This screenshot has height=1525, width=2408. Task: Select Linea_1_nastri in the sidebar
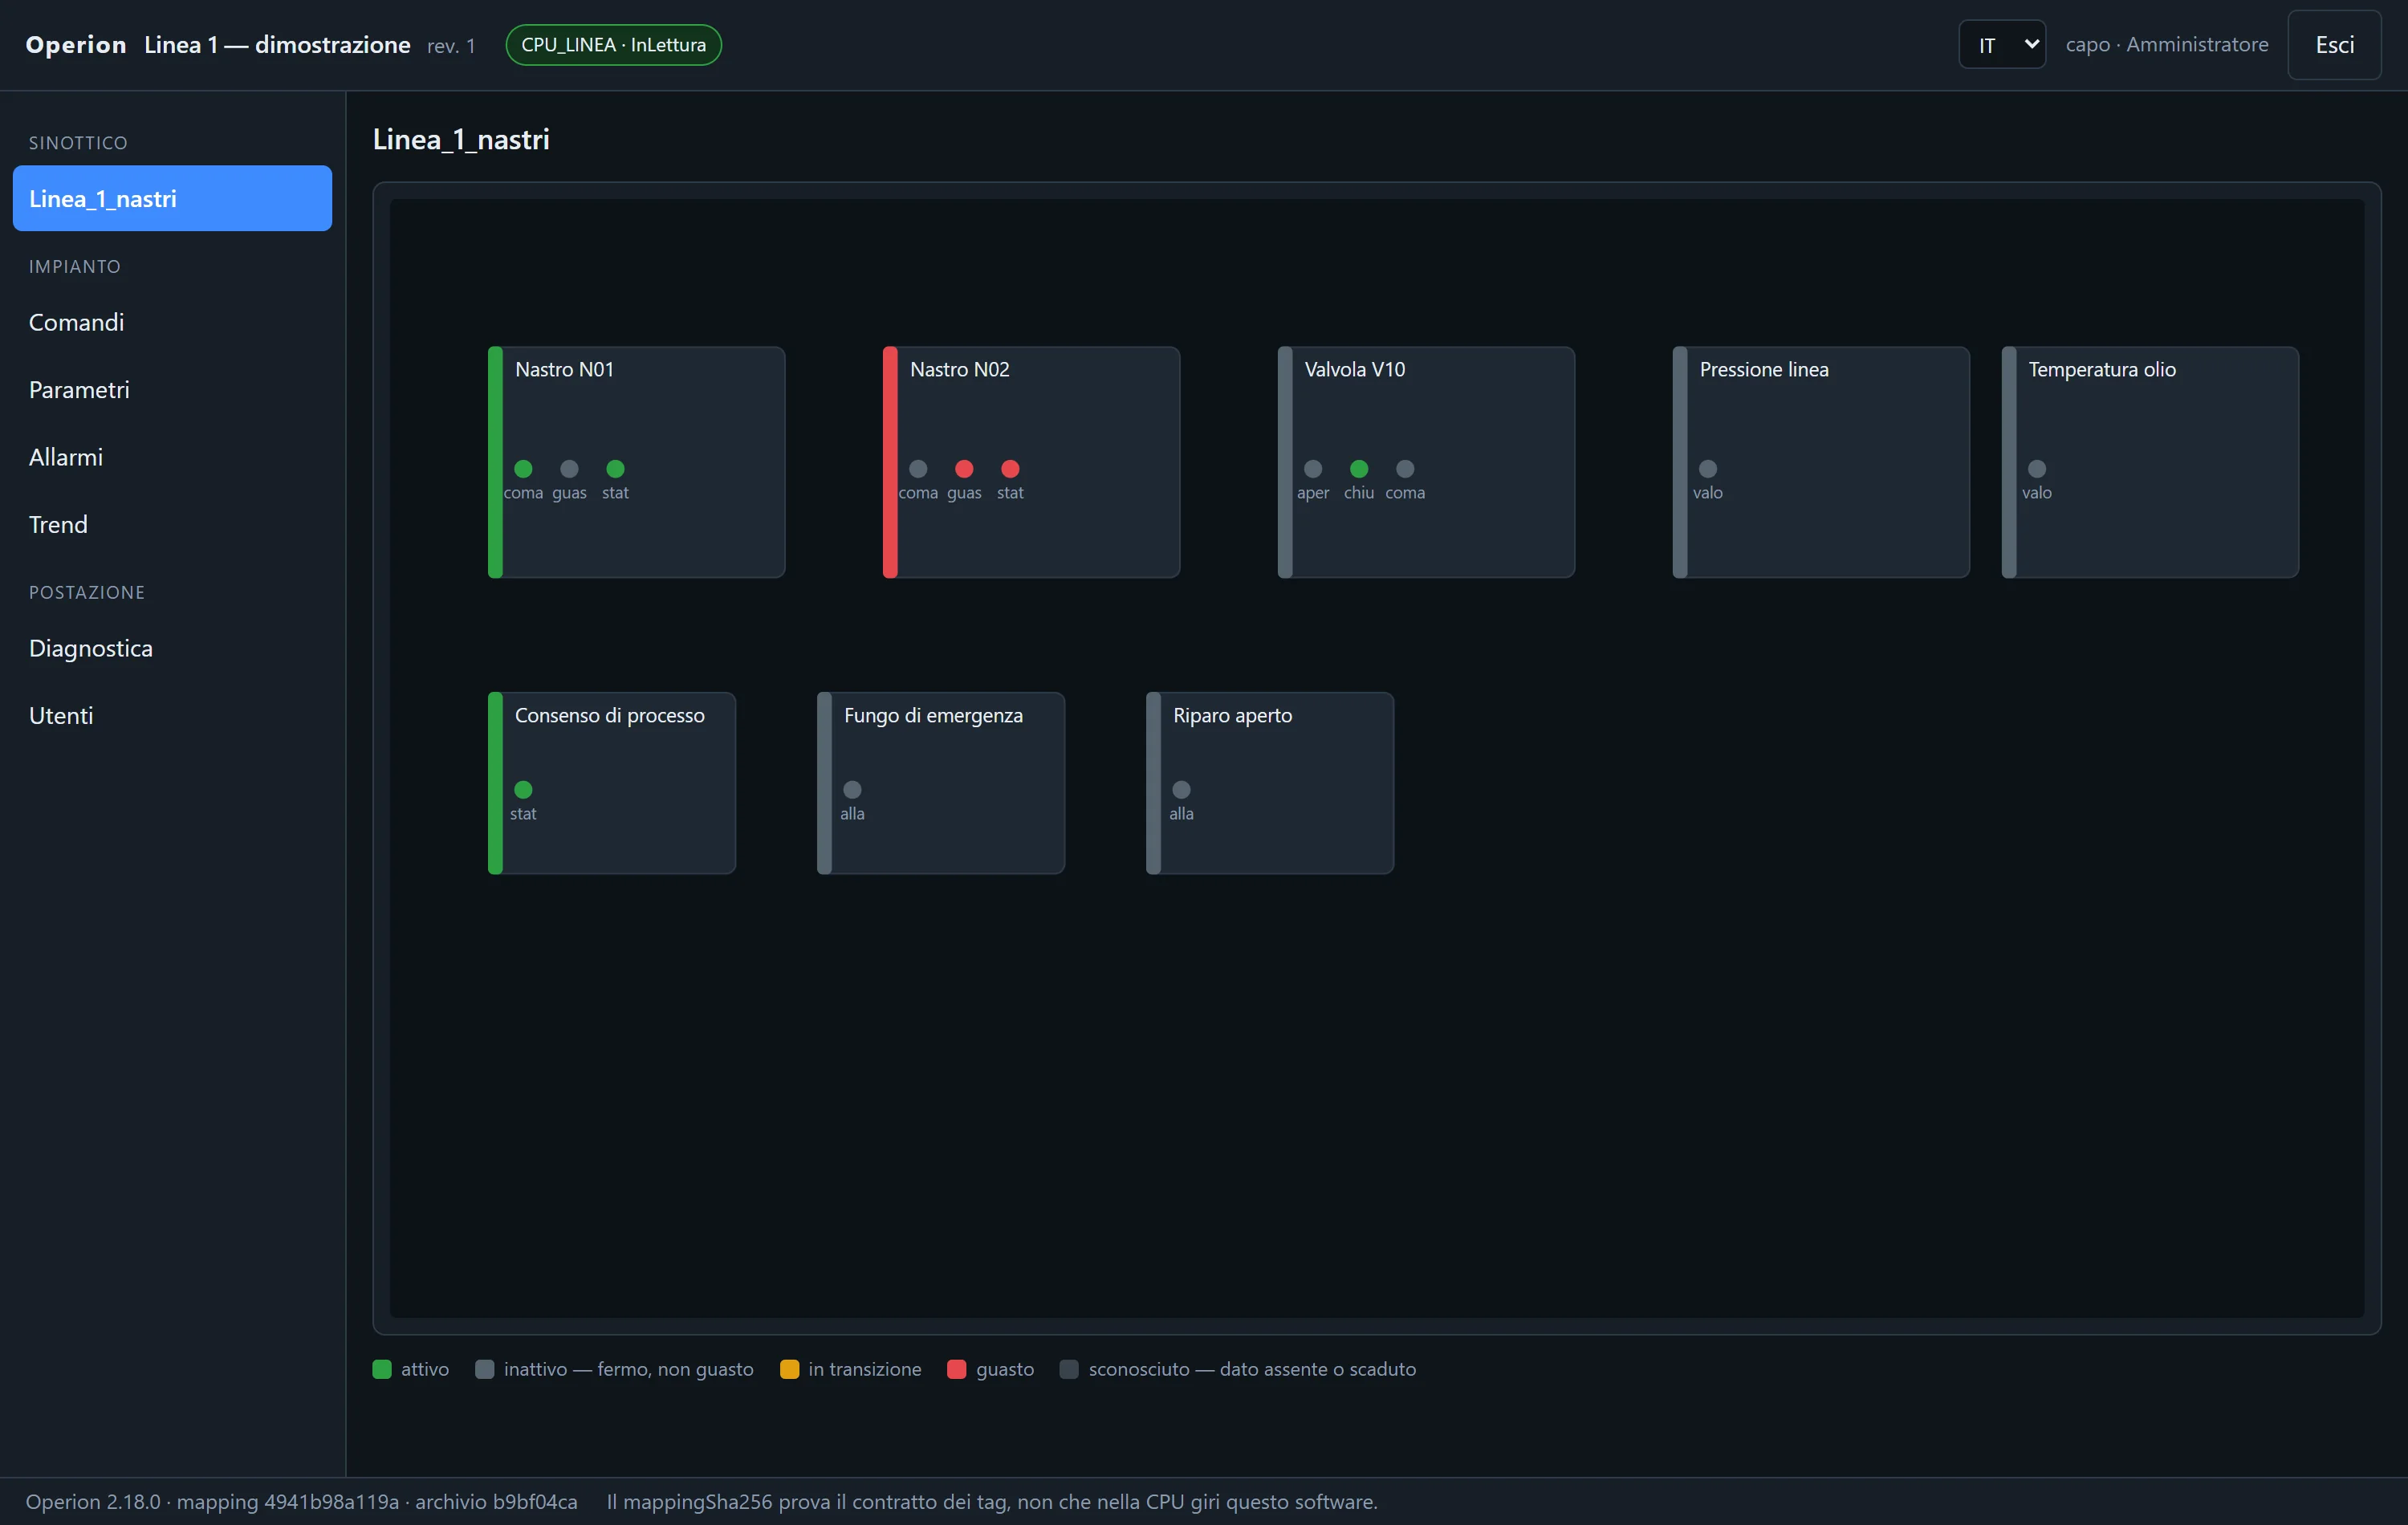click(x=172, y=198)
